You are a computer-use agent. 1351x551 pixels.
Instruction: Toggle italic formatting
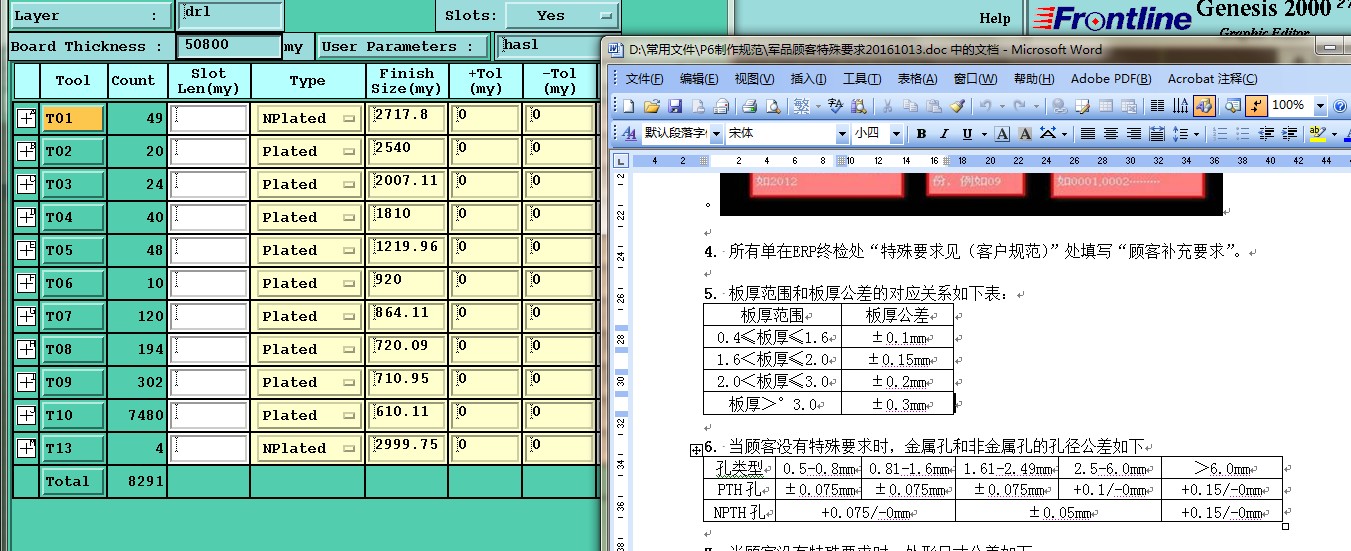944,133
